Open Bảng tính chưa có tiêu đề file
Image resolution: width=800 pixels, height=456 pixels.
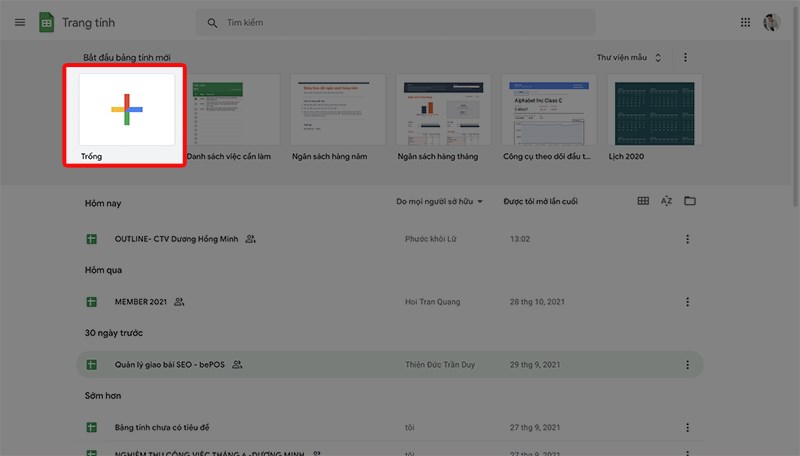point(162,427)
